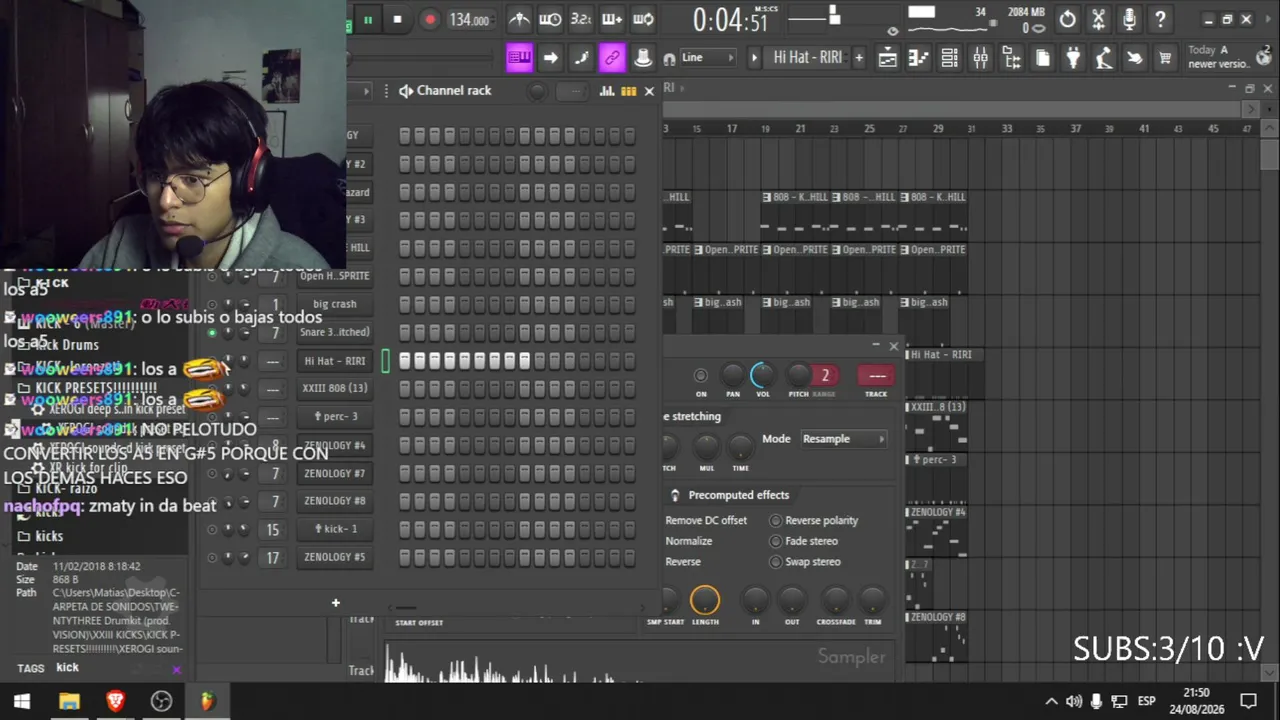Click the ESP input language indicator

pyautogui.click(x=1146, y=701)
